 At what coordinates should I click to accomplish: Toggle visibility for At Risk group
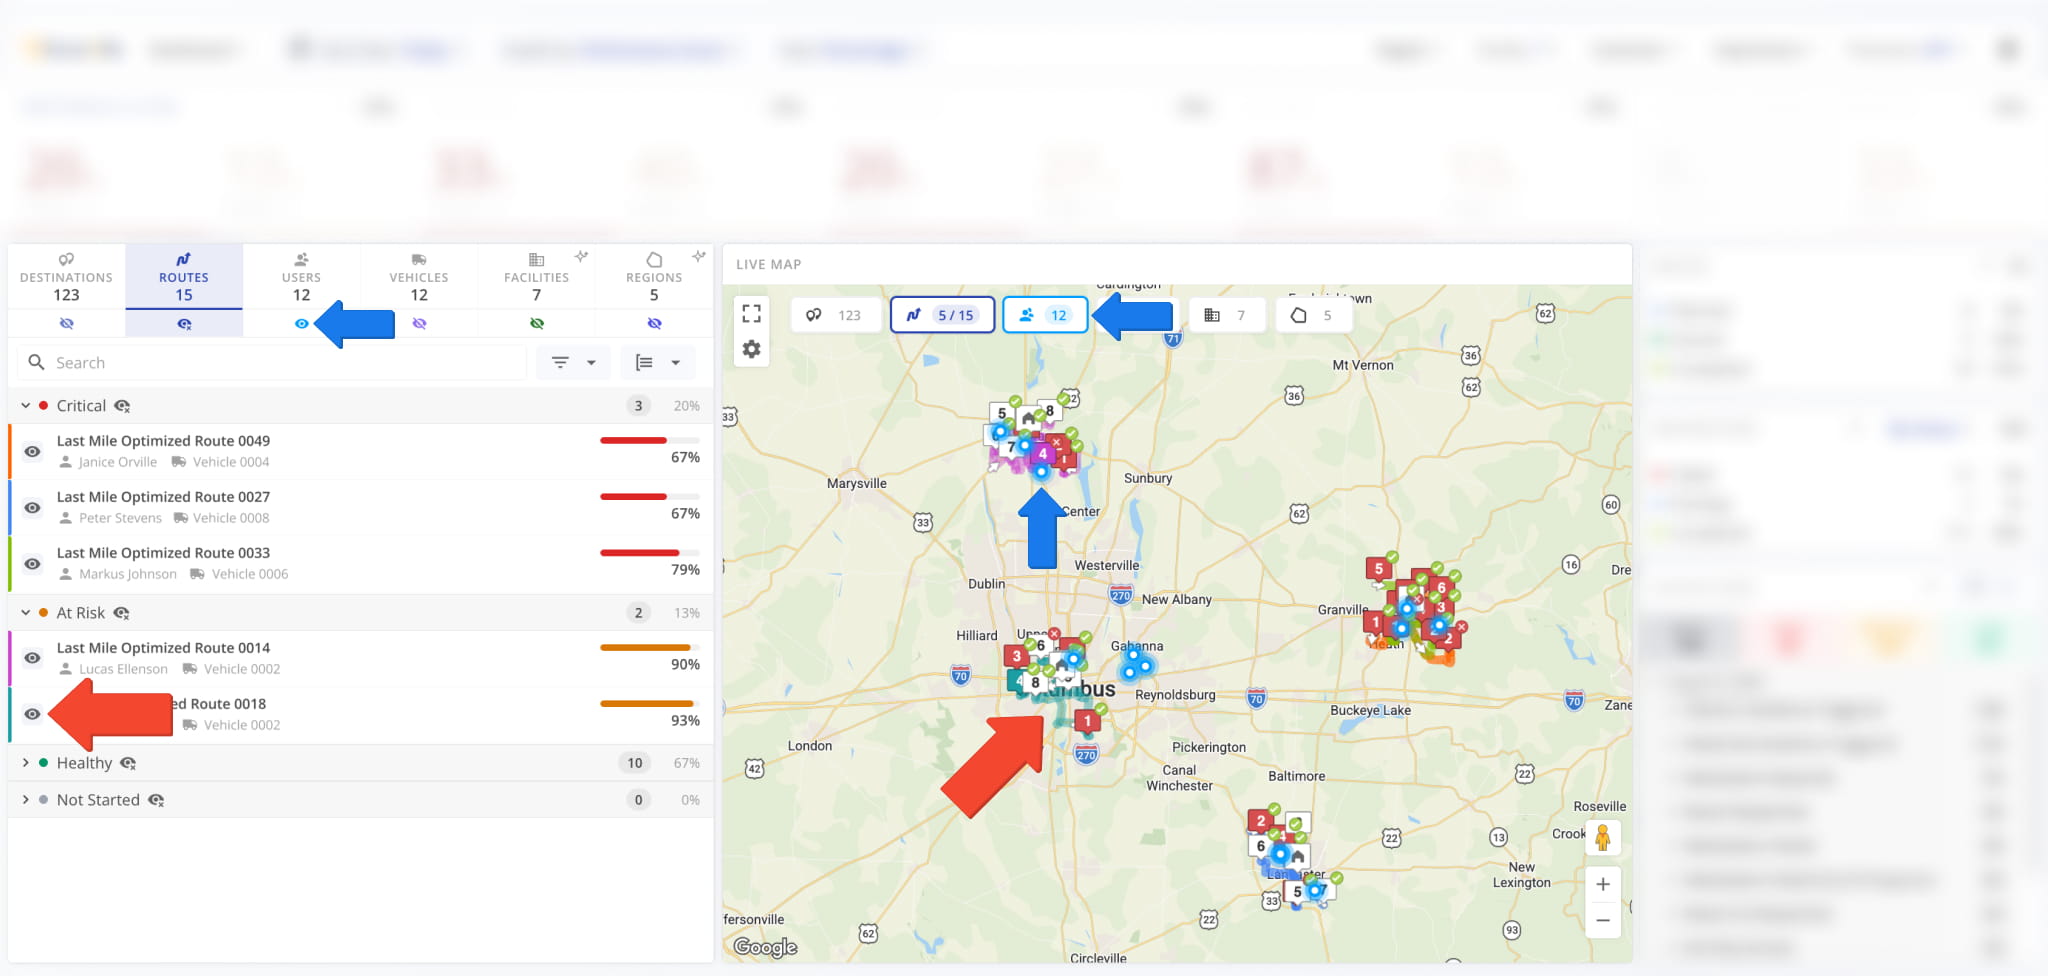pos(121,613)
